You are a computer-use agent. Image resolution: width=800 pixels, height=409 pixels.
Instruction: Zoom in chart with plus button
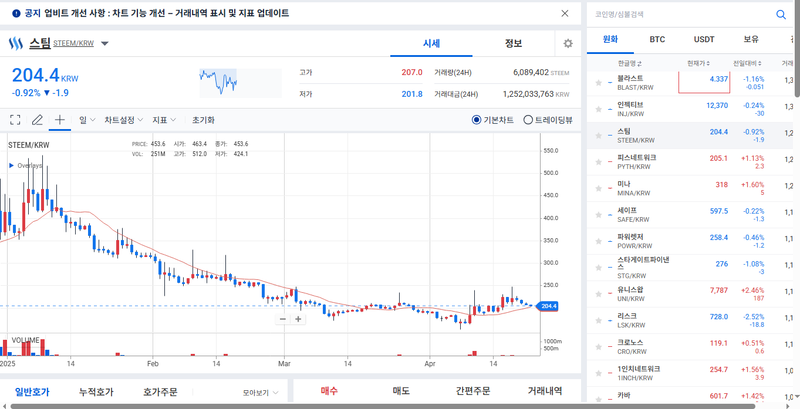pyautogui.click(x=298, y=319)
